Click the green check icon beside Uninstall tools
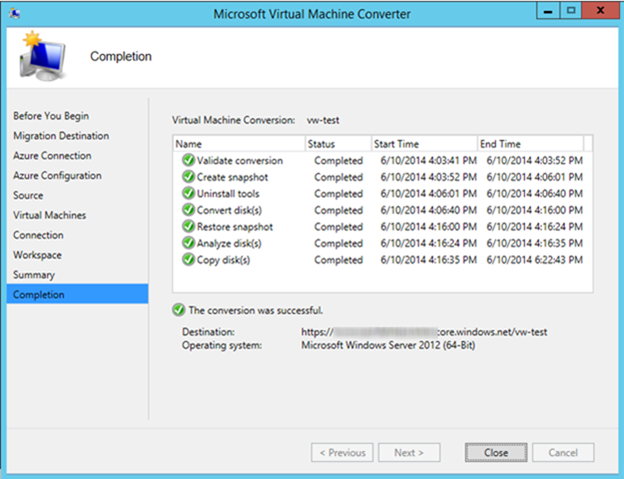The image size is (624, 479). [x=188, y=193]
